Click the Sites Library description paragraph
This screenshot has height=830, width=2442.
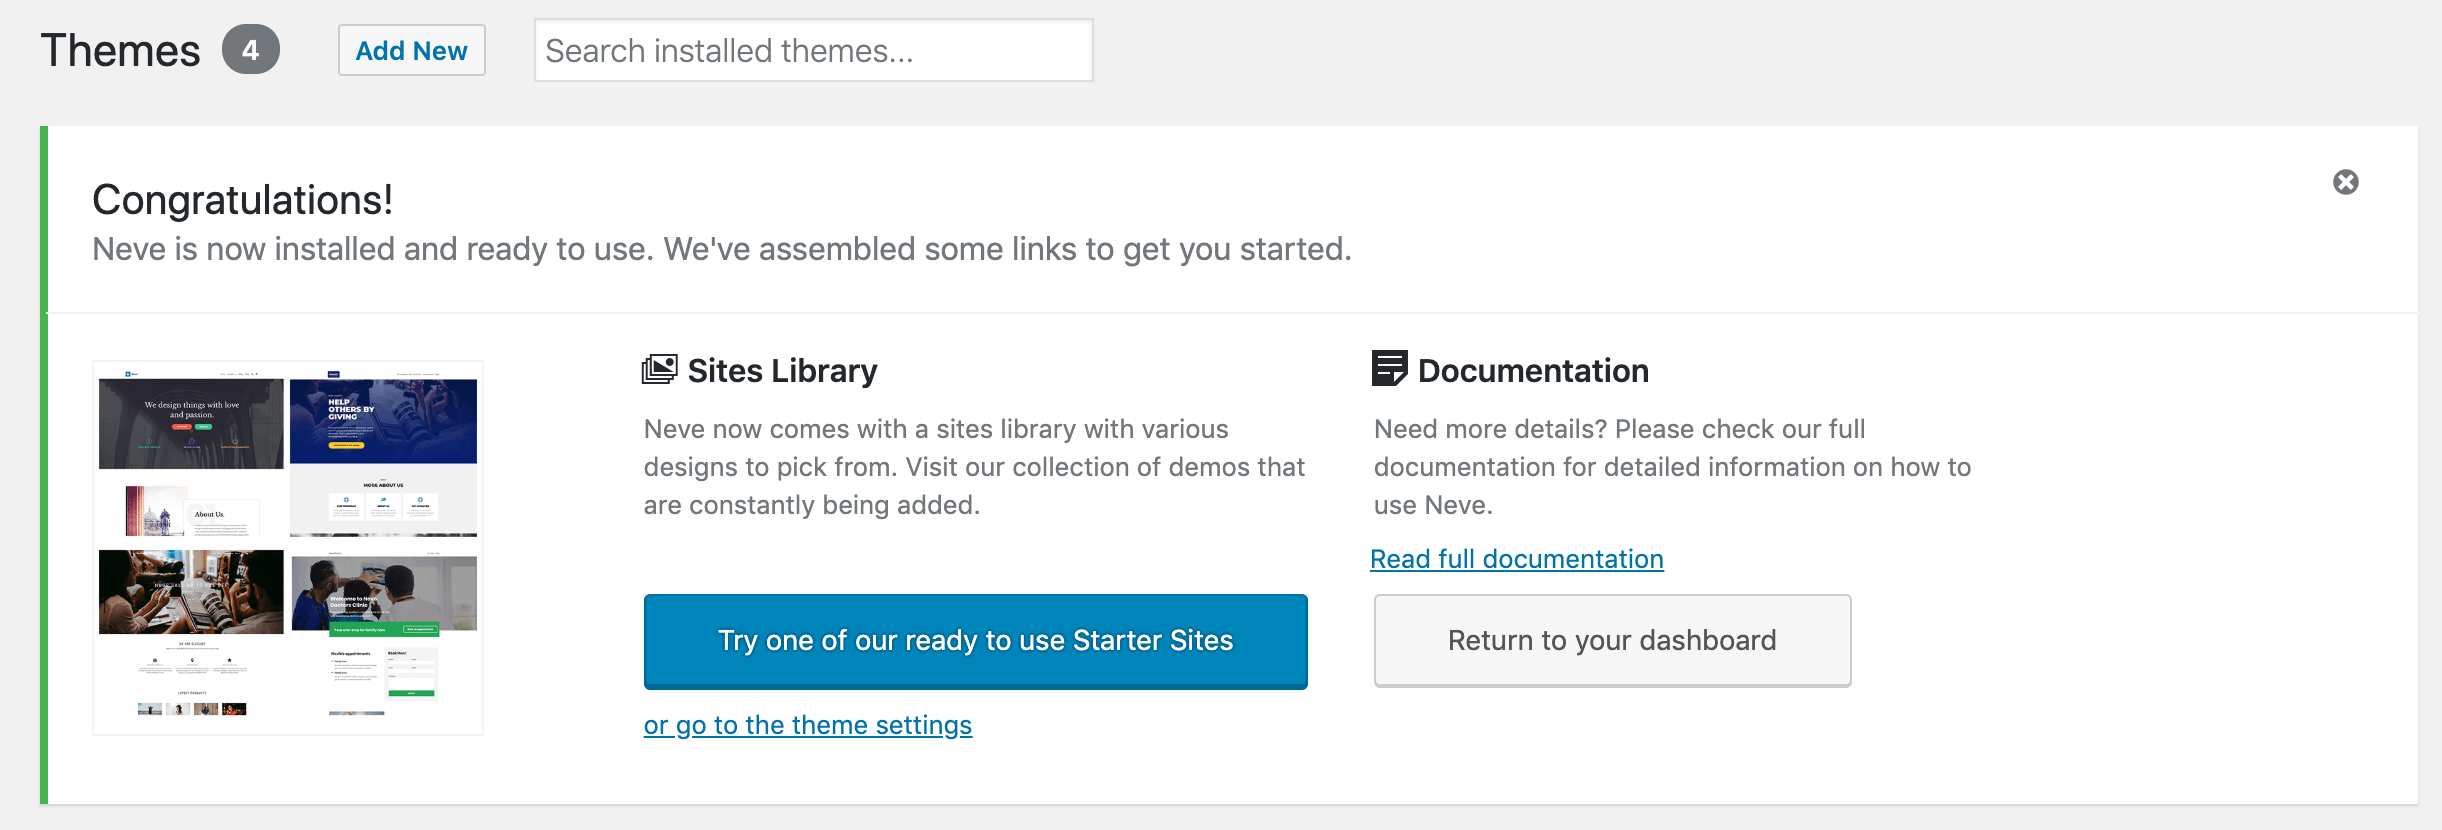pos(973,467)
